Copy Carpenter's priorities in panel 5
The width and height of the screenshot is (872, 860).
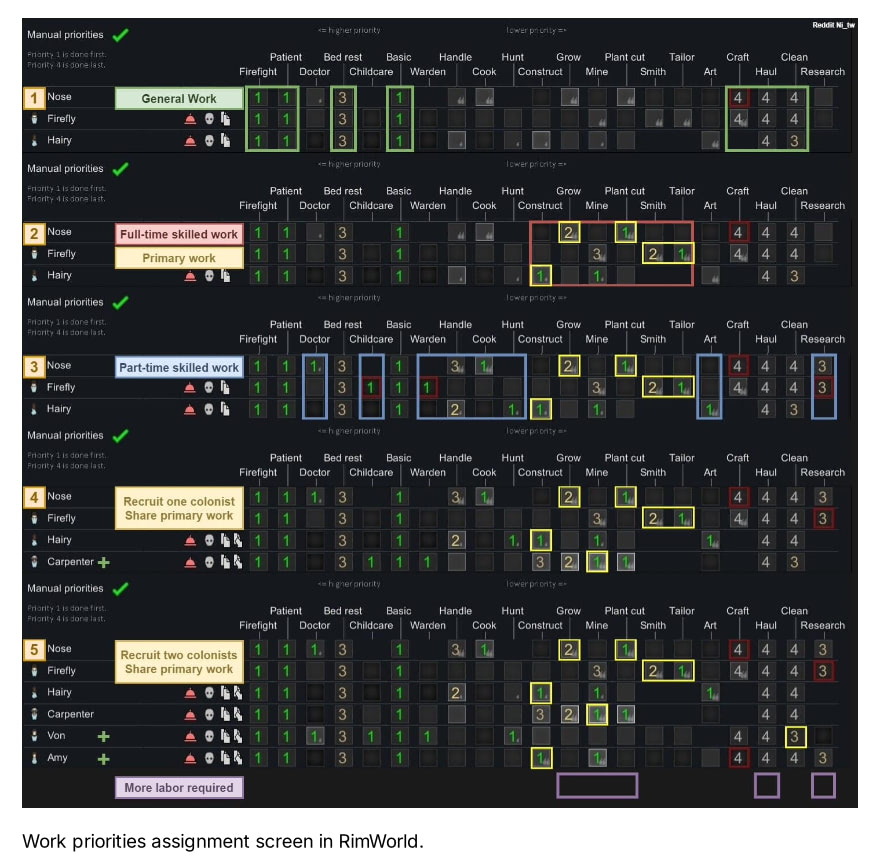225,714
